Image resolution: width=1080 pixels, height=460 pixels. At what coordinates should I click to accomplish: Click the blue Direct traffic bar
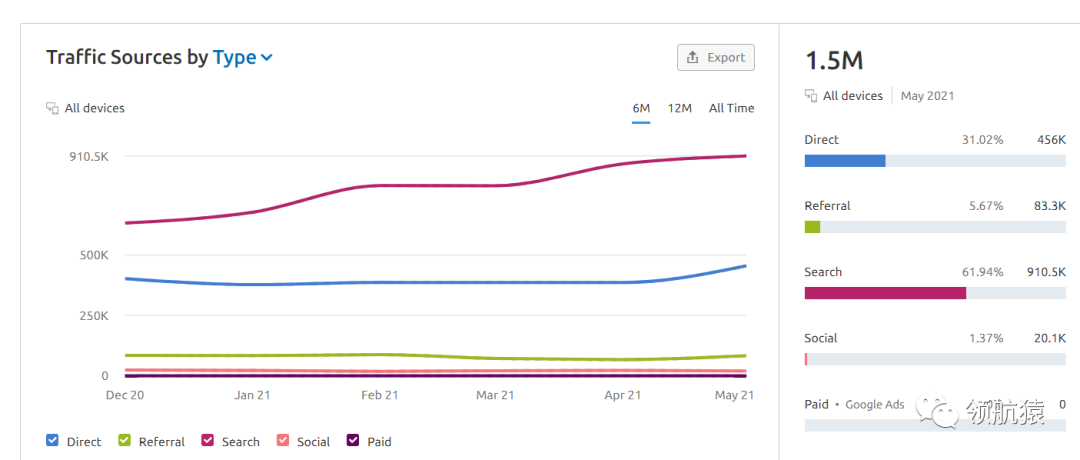(x=845, y=161)
